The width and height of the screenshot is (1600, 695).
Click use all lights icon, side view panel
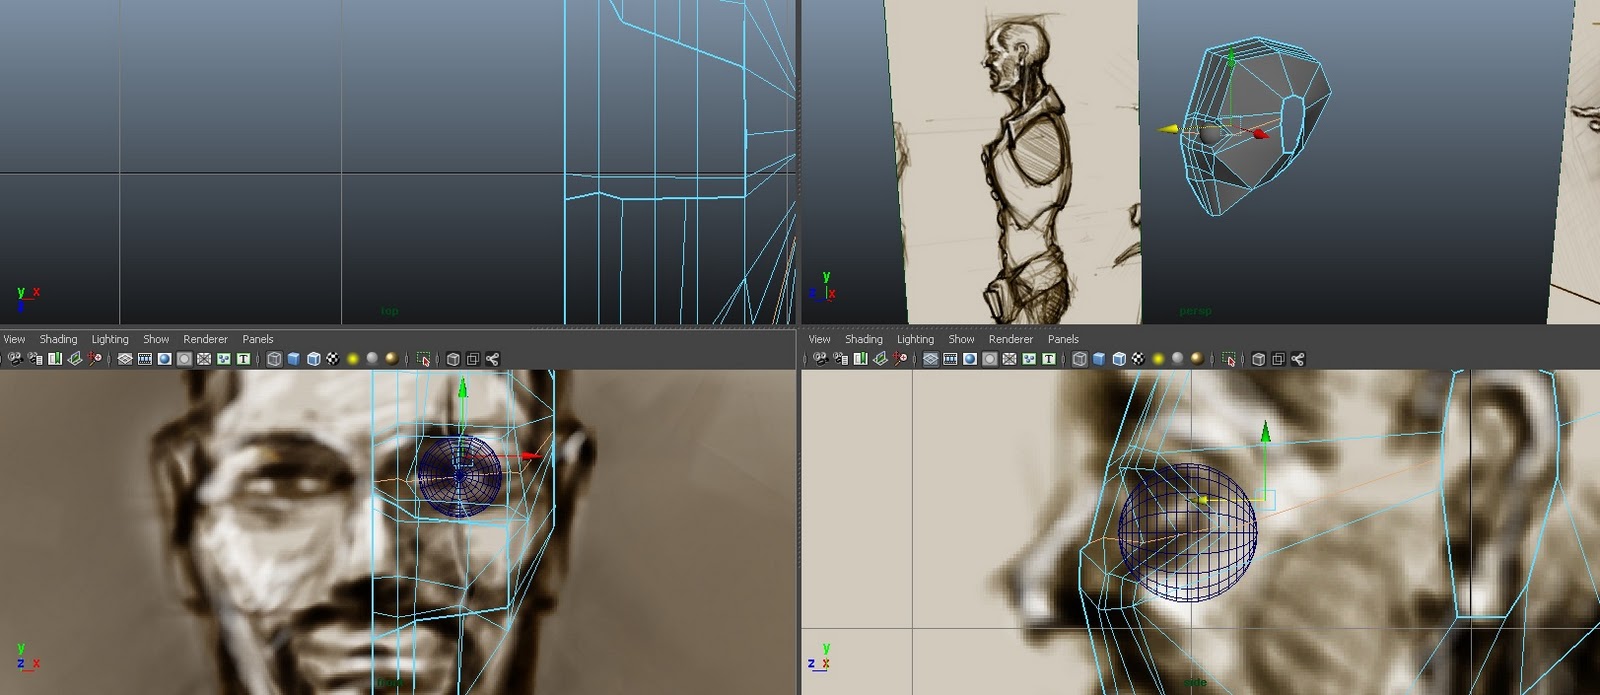tap(1158, 359)
